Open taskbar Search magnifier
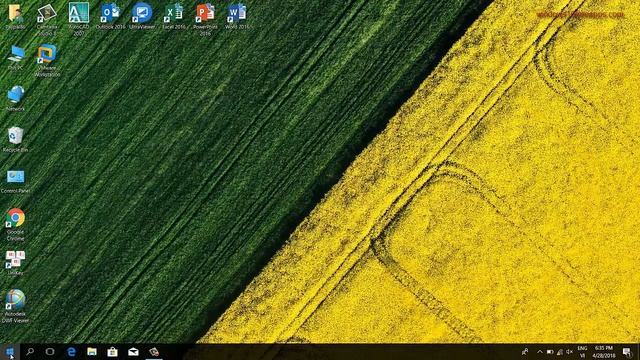The width and height of the screenshot is (640, 360). point(30,352)
